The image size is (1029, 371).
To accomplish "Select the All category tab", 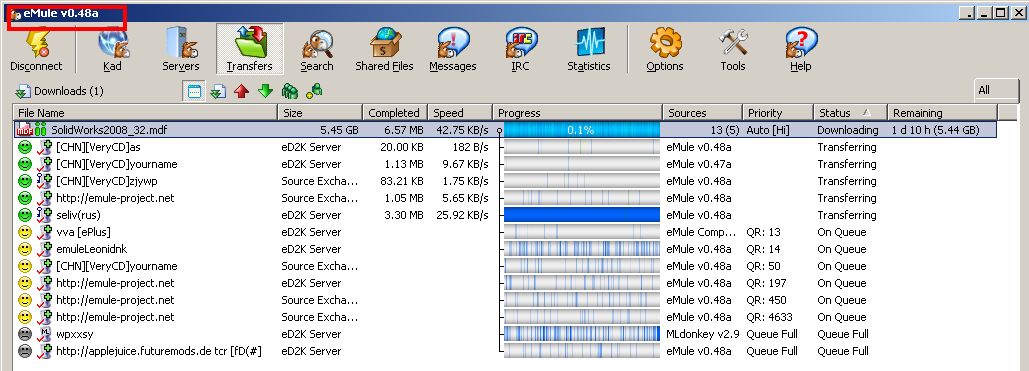I will pos(996,91).
